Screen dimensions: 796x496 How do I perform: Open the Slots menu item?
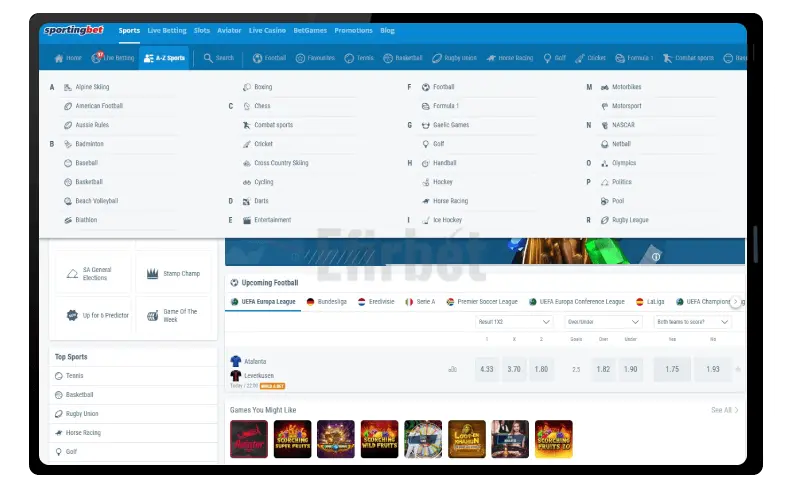click(x=202, y=30)
